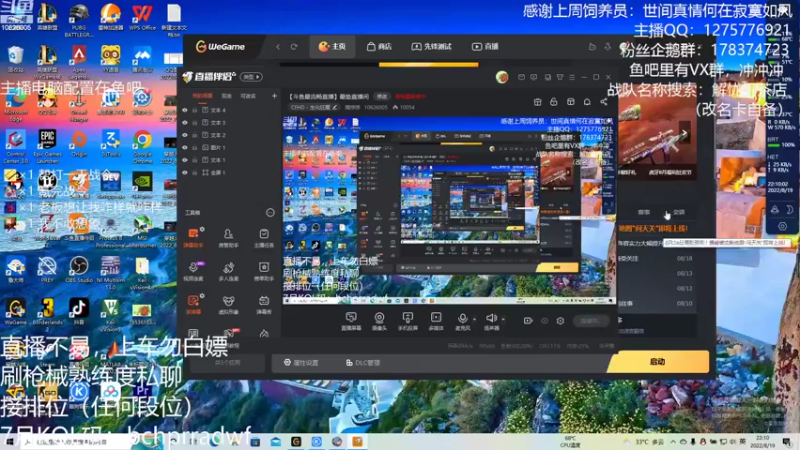Hide the 文本 2 layer
Screen dimensions: 800x450
[185, 135]
